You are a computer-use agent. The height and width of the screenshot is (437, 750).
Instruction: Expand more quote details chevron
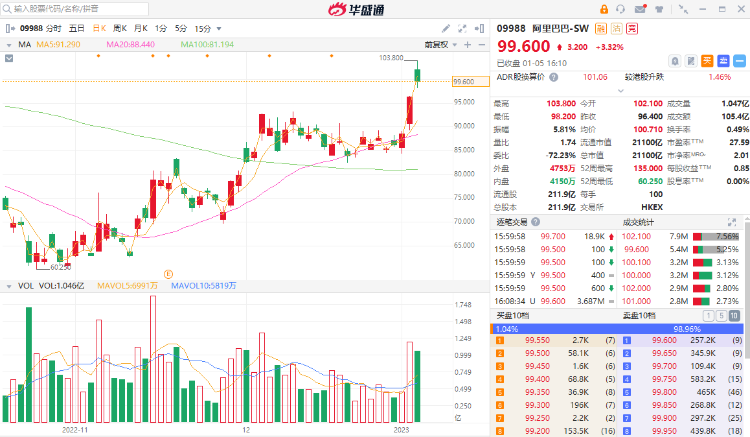point(621,91)
